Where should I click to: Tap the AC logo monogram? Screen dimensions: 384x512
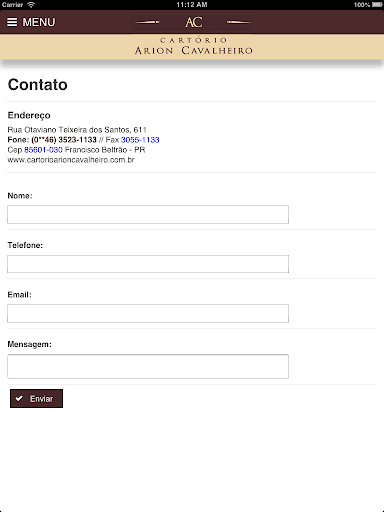point(193,22)
